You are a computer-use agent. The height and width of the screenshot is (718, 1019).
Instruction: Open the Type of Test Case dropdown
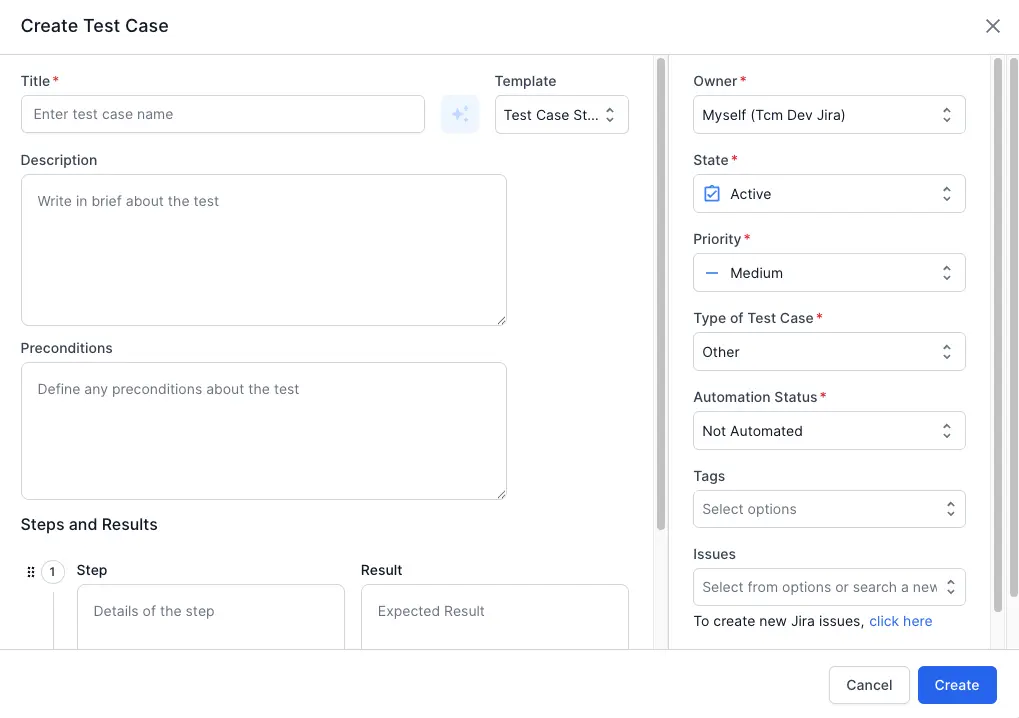[828, 351]
